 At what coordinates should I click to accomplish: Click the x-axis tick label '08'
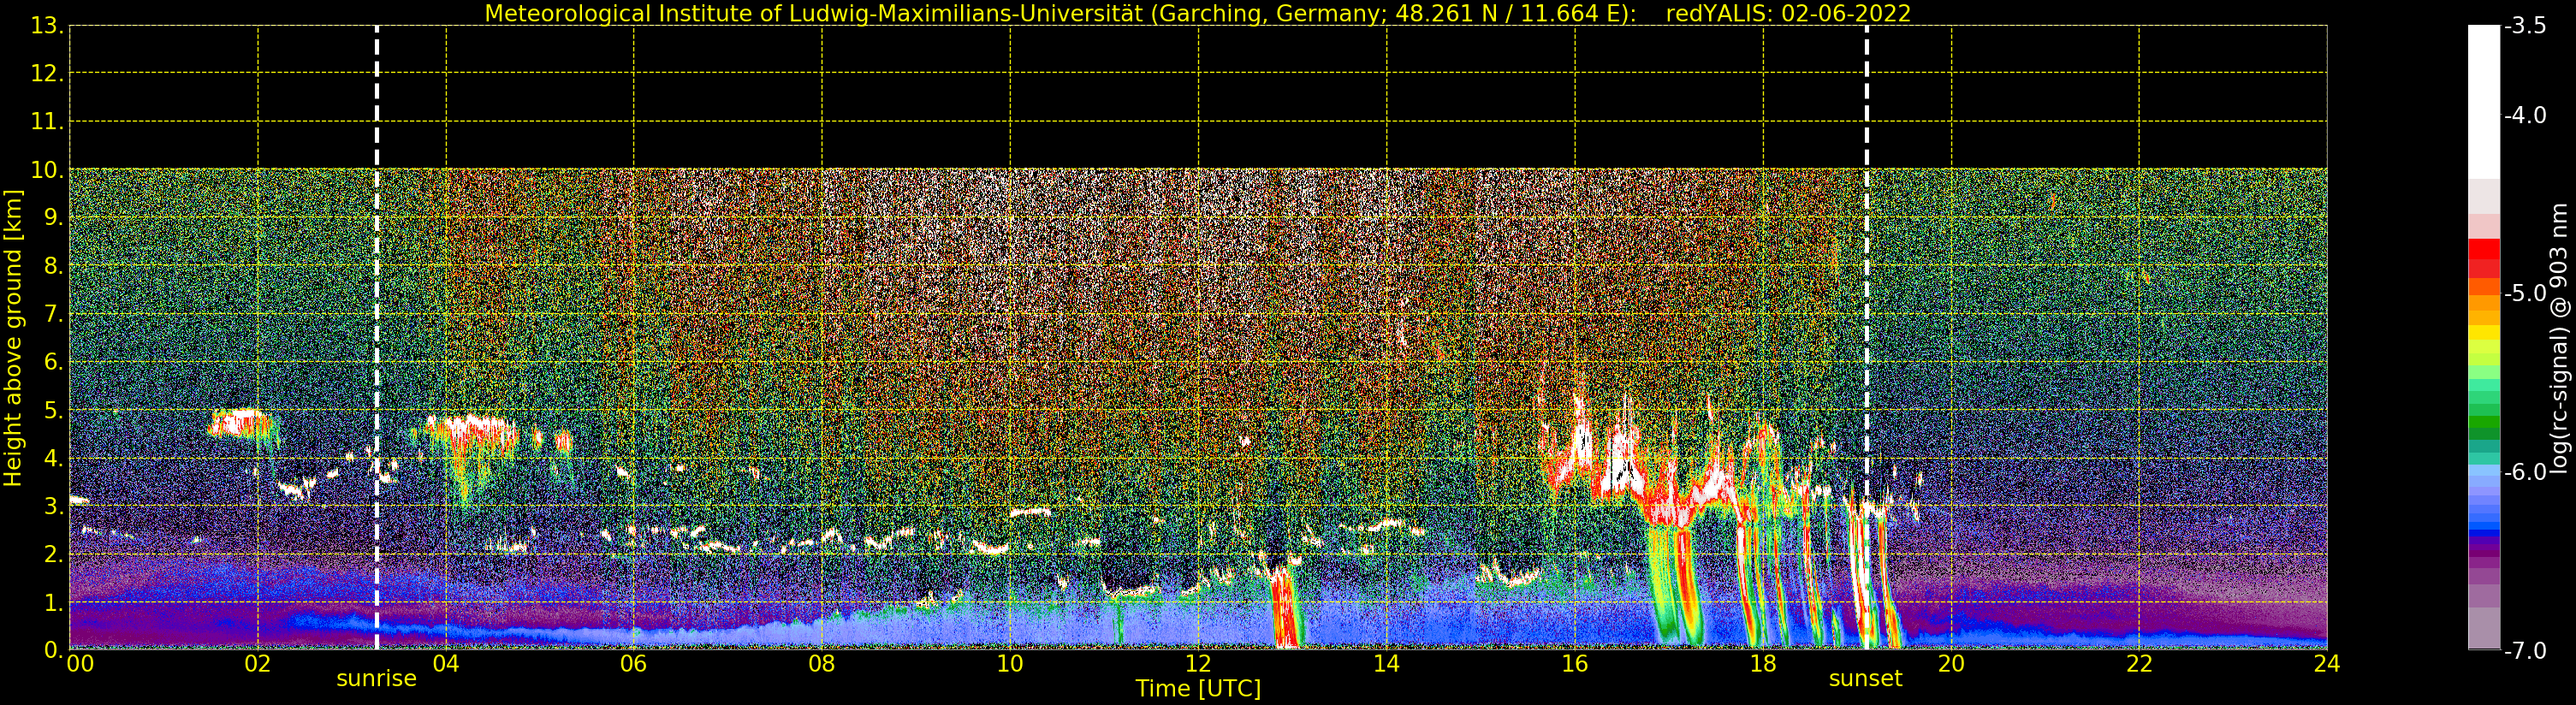pyautogui.click(x=821, y=664)
